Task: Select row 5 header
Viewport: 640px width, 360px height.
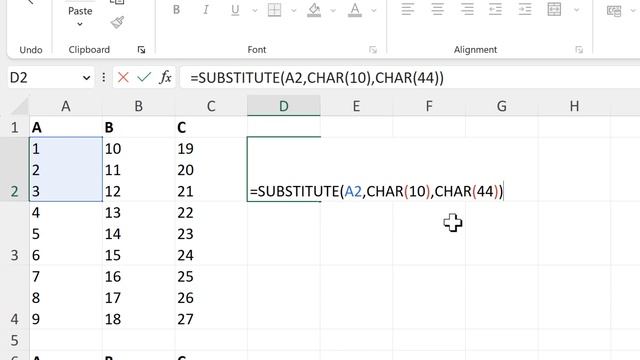Action: tap(15, 340)
